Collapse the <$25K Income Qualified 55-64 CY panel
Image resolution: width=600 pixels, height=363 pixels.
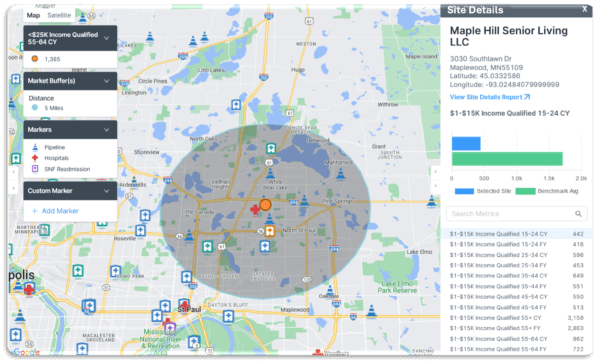(107, 38)
